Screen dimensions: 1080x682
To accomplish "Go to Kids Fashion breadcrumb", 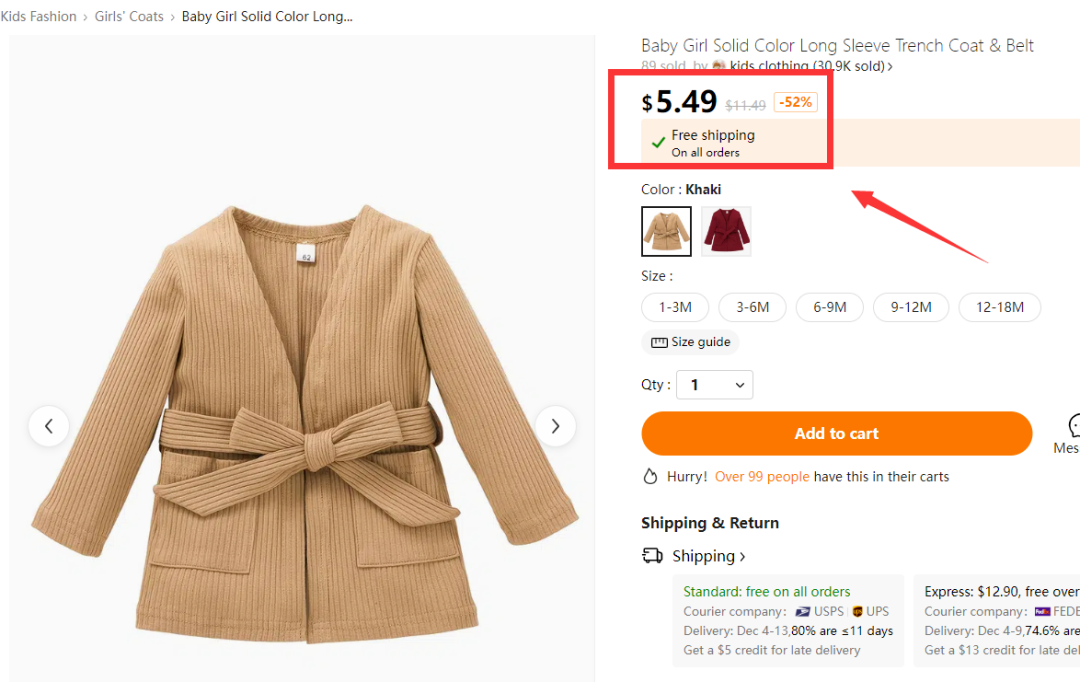I will point(39,17).
